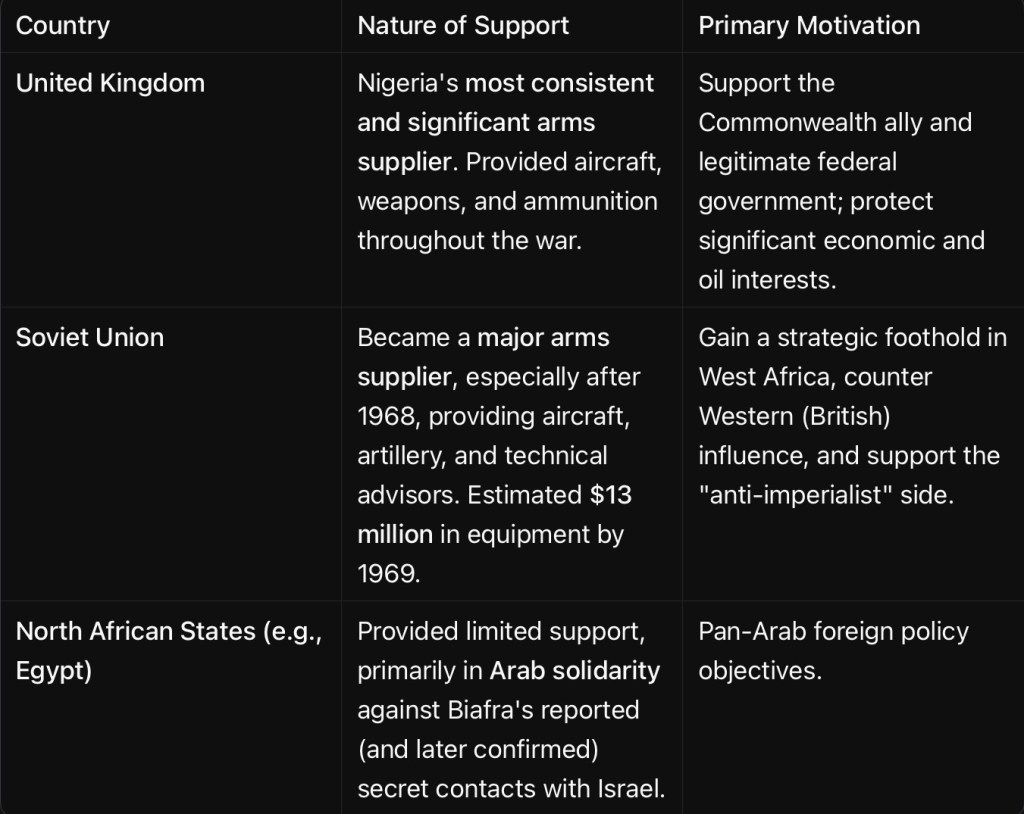The height and width of the screenshot is (814, 1024).
Task: Click 'weapons, and ammunition' in the UK row
Action: point(507,201)
